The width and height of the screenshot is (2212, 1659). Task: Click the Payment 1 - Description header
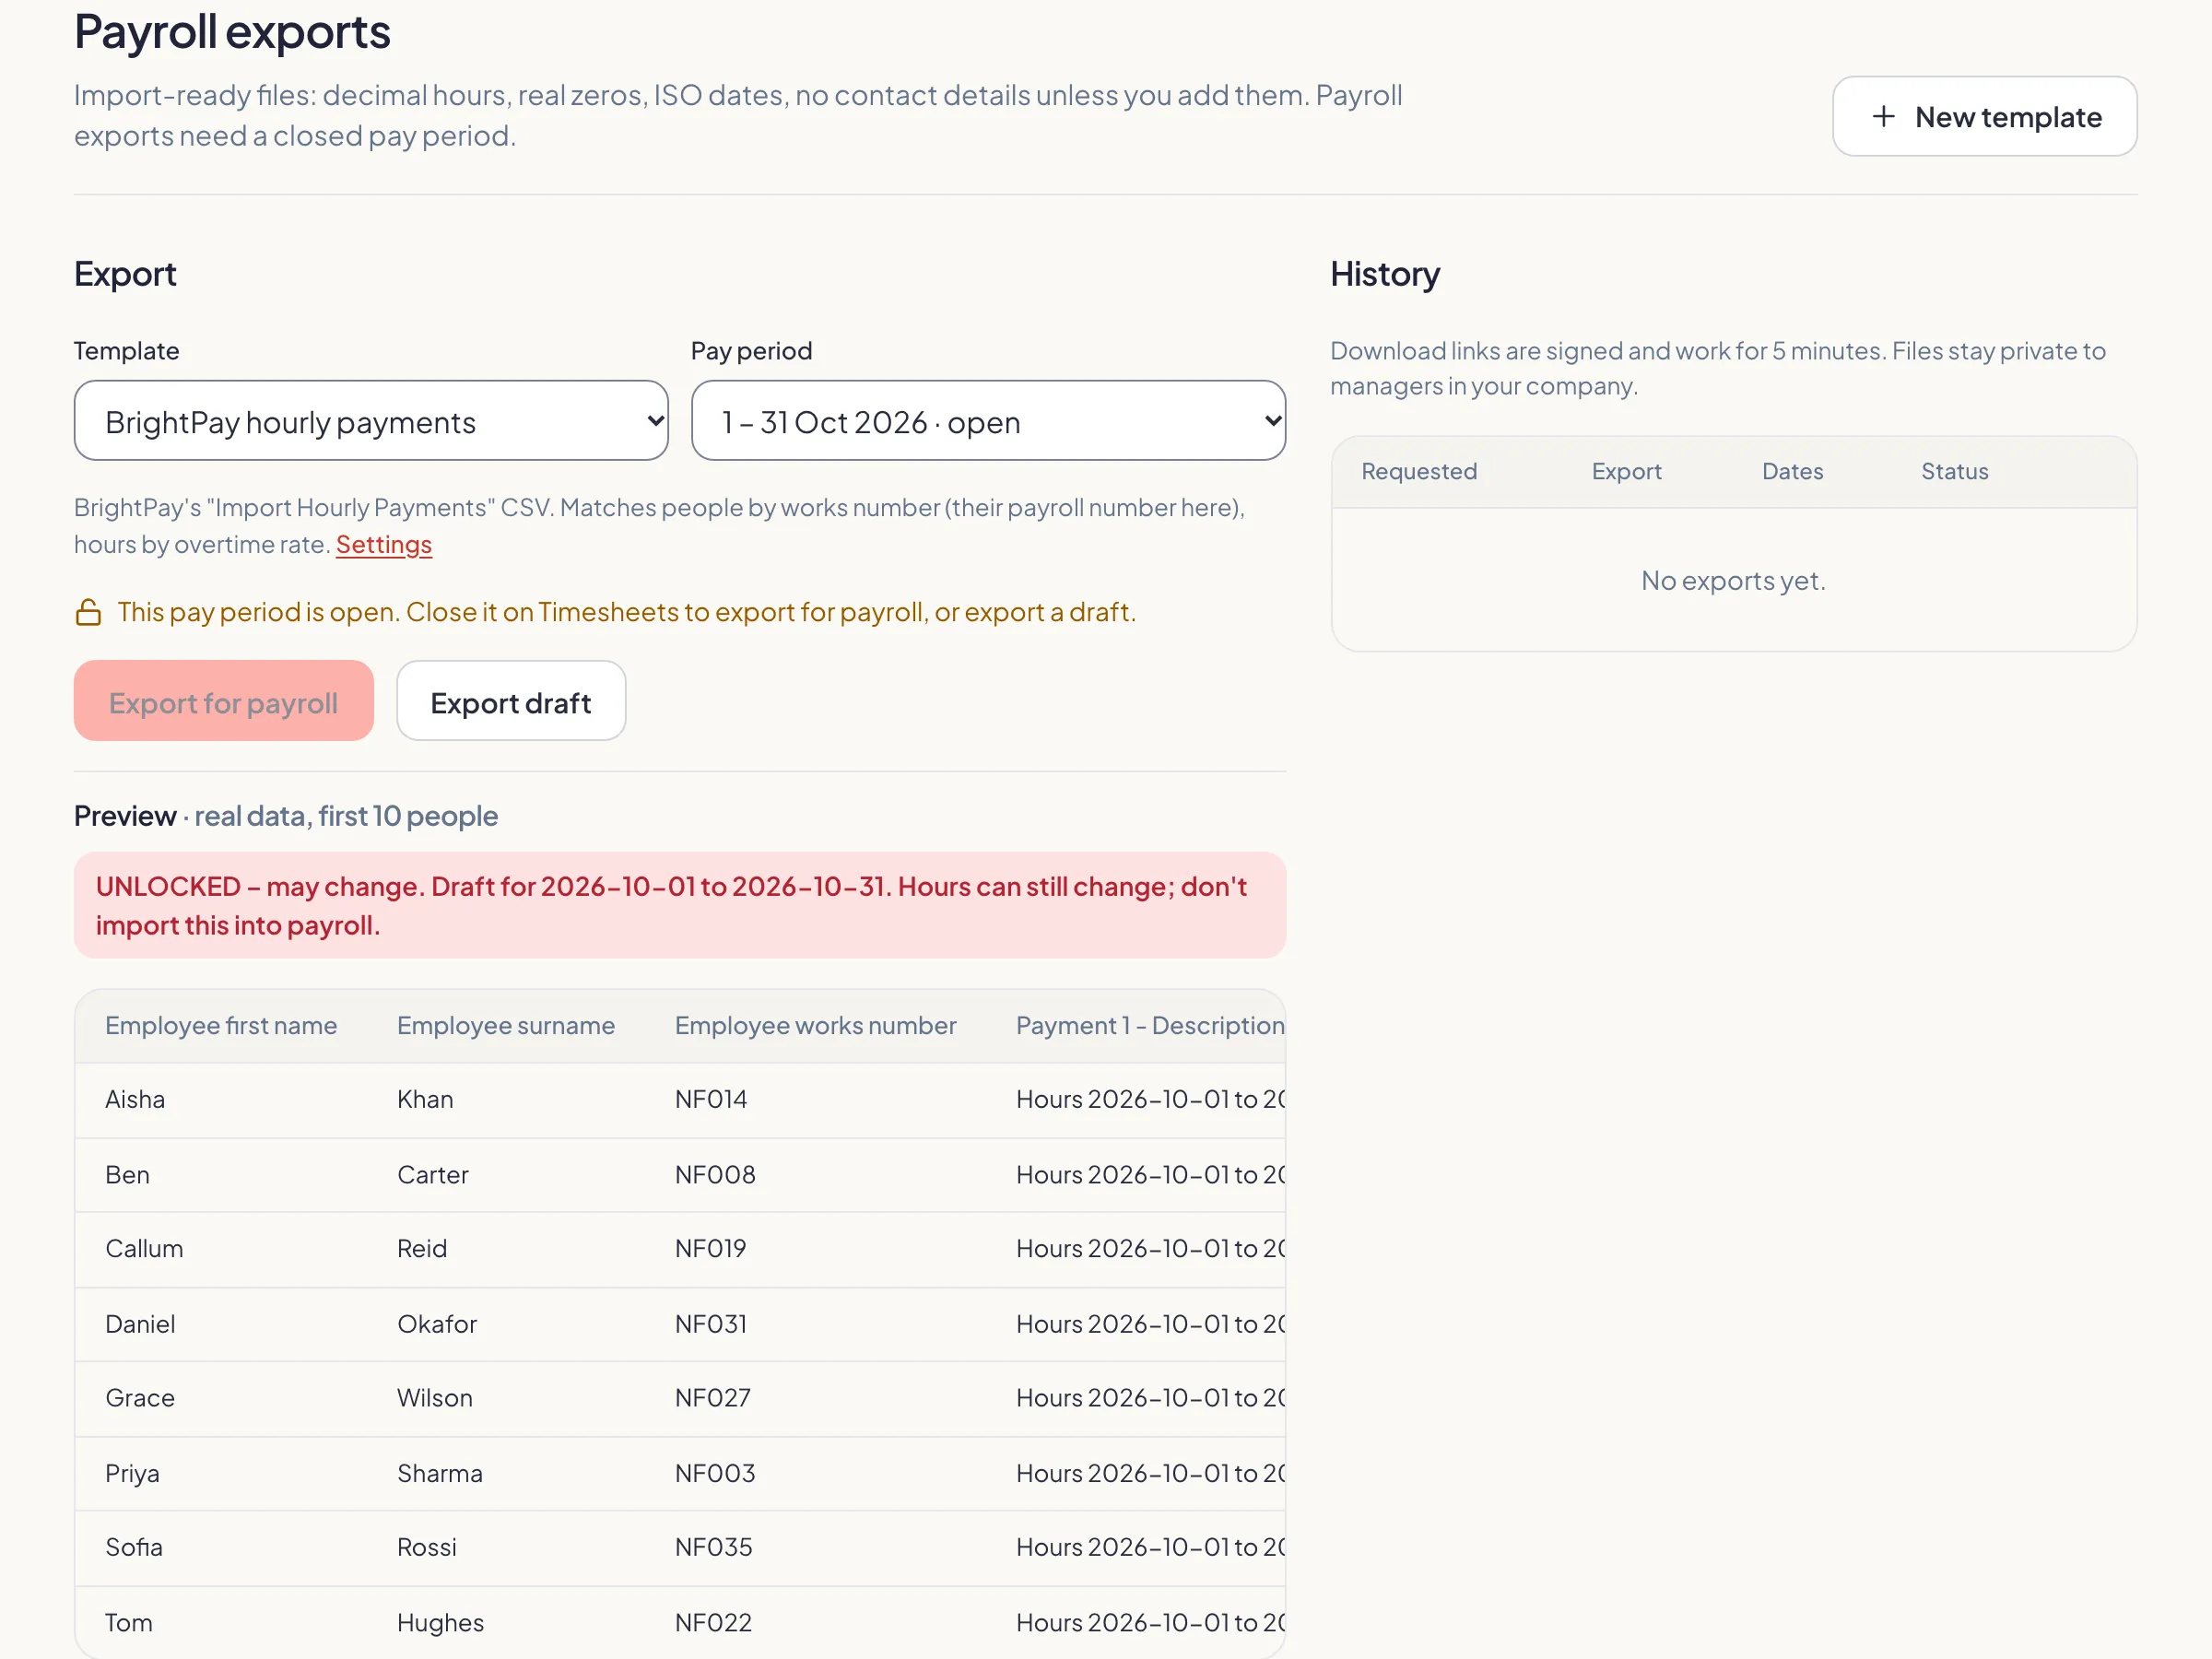coord(1150,1026)
